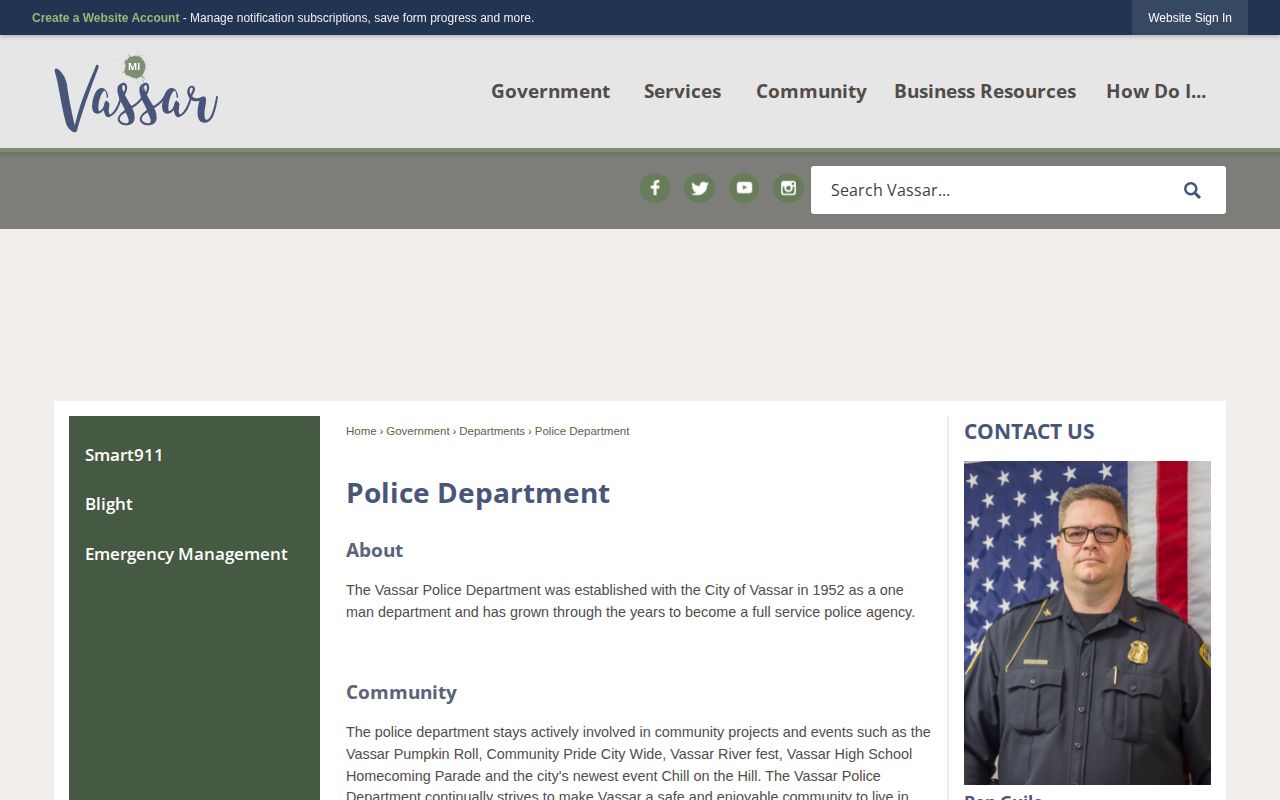Click Create a Website Account link
Viewport: 1280px width, 800px height.
106,18
